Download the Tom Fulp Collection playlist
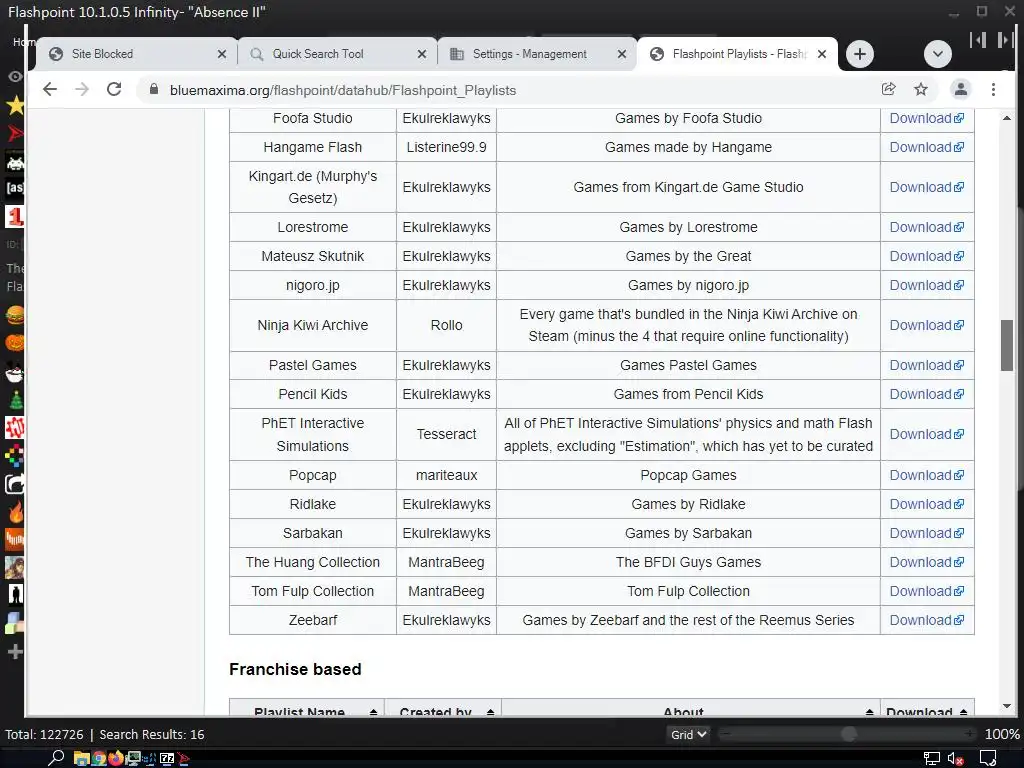Viewport: 1024px width, 768px height. coord(926,591)
